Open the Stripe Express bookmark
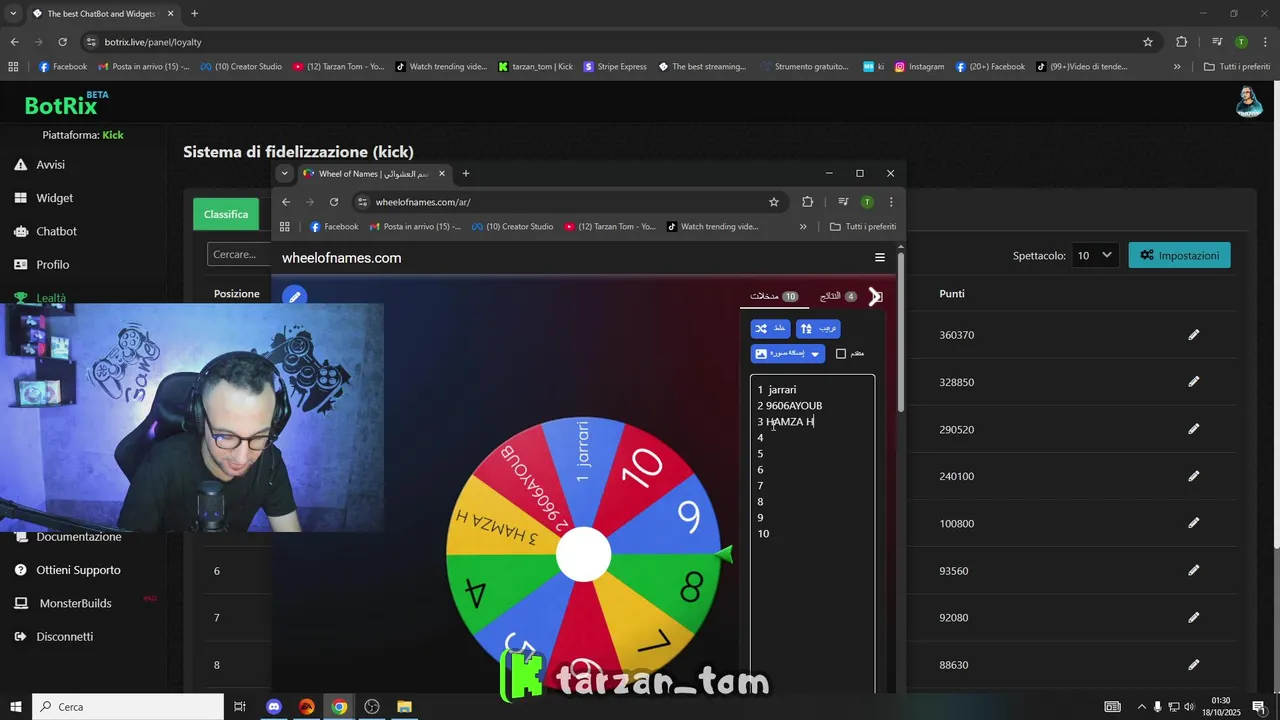Screen dimensions: 1280x720 click(x=615, y=67)
